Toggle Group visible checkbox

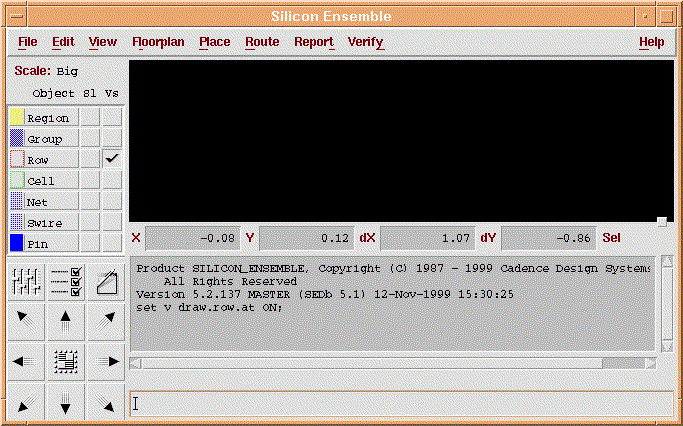point(112,138)
